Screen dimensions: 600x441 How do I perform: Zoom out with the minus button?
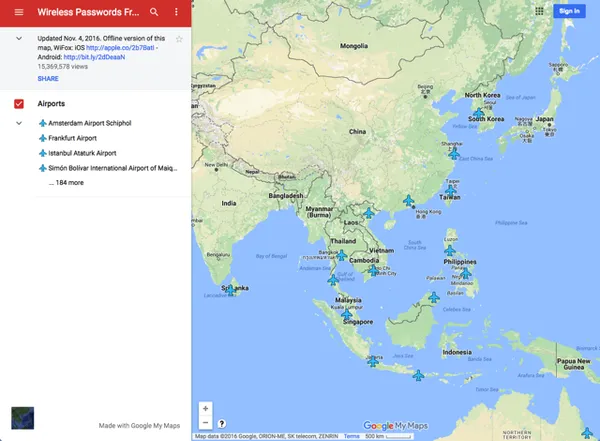[205, 422]
